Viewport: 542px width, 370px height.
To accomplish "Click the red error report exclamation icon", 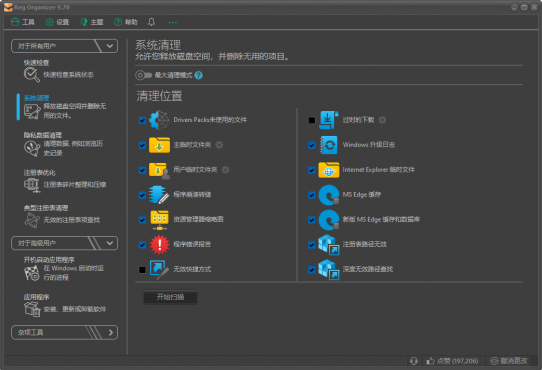I will point(159,244).
